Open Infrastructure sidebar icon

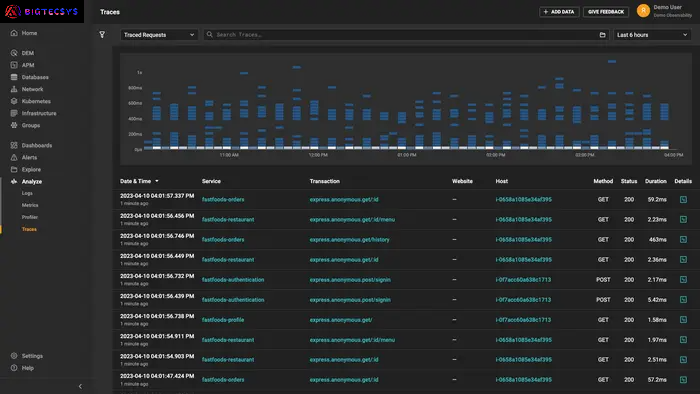(x=14, y=113)
